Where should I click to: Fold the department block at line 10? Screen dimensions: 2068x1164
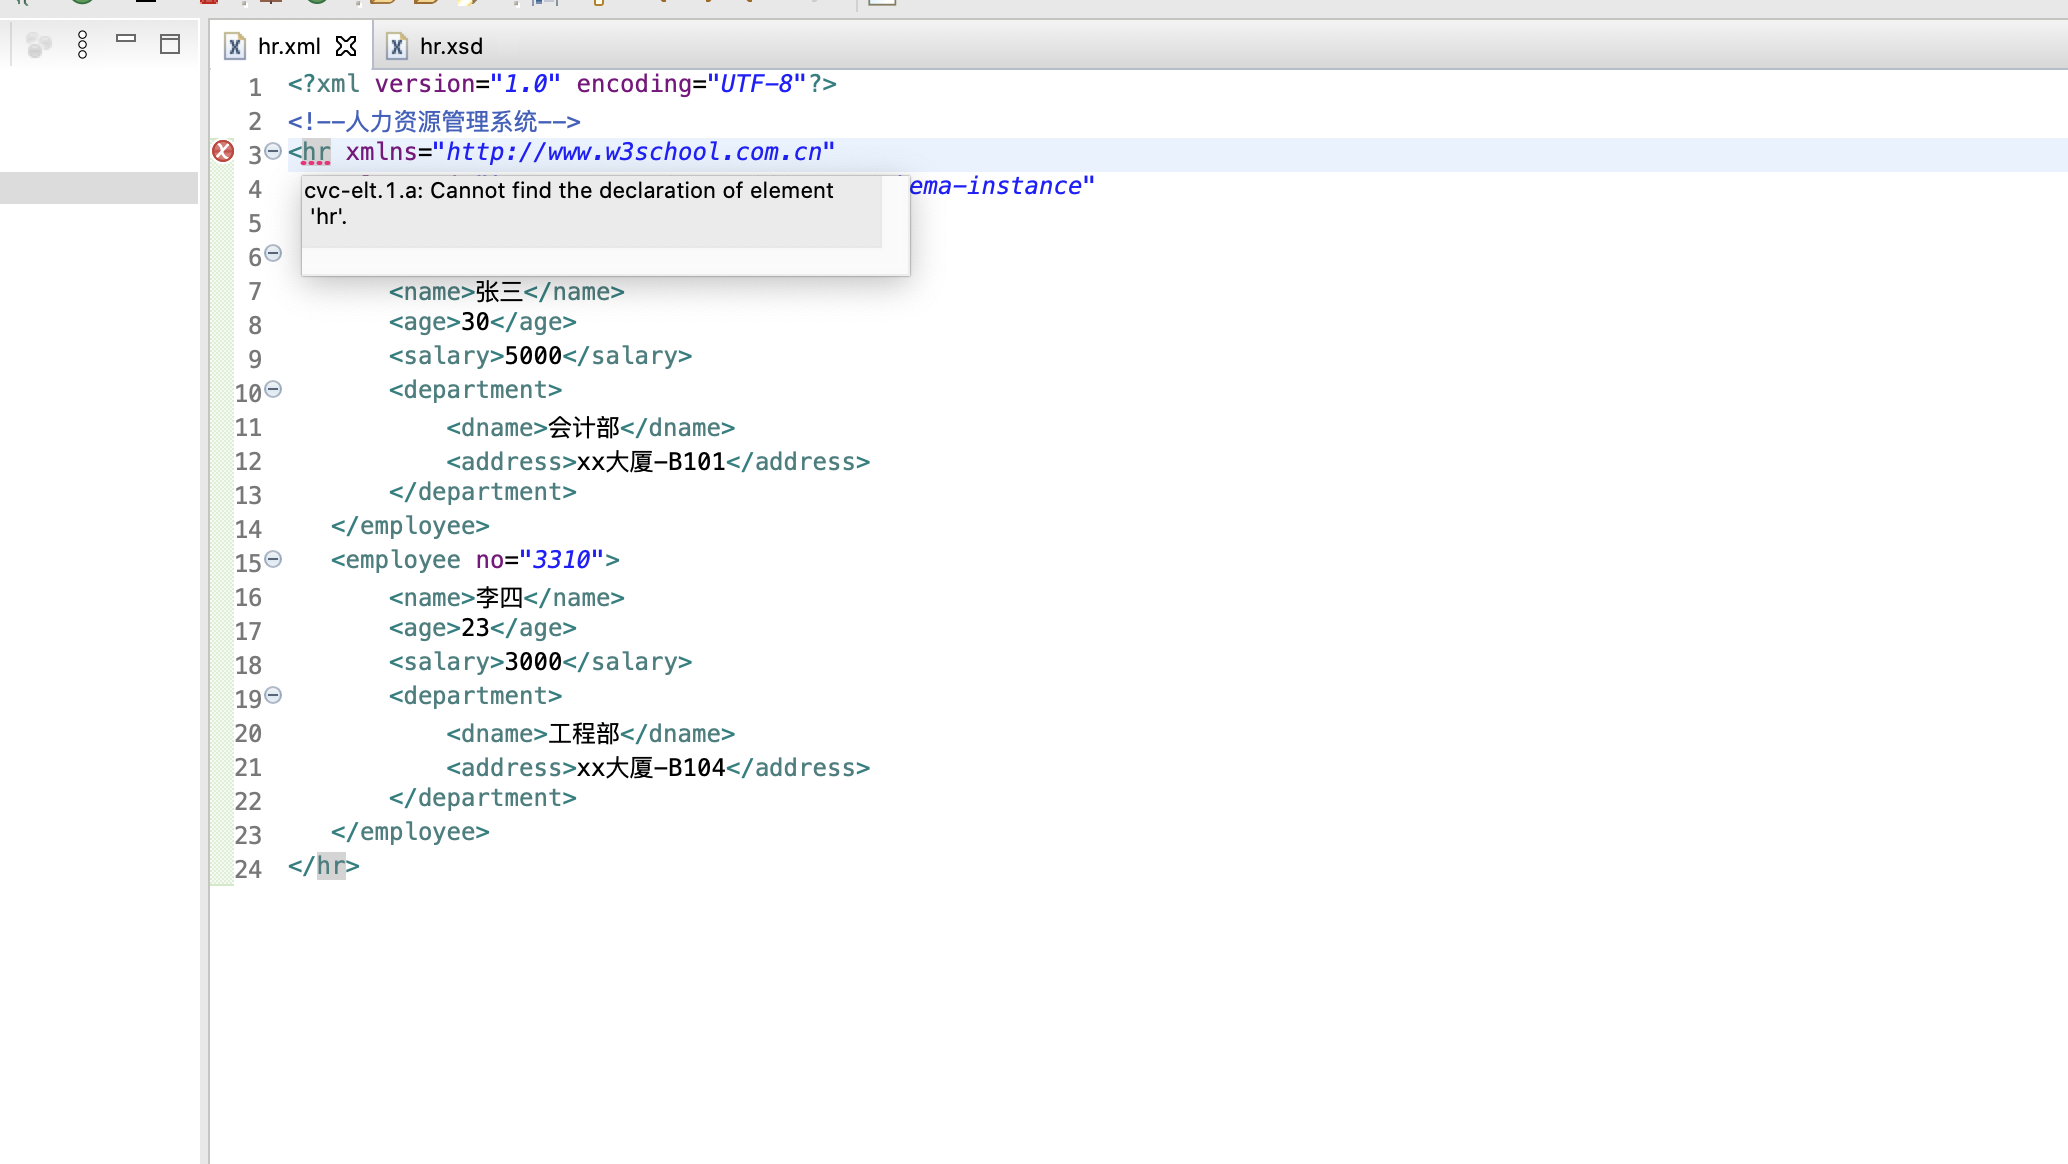click(x=272, y=388)
